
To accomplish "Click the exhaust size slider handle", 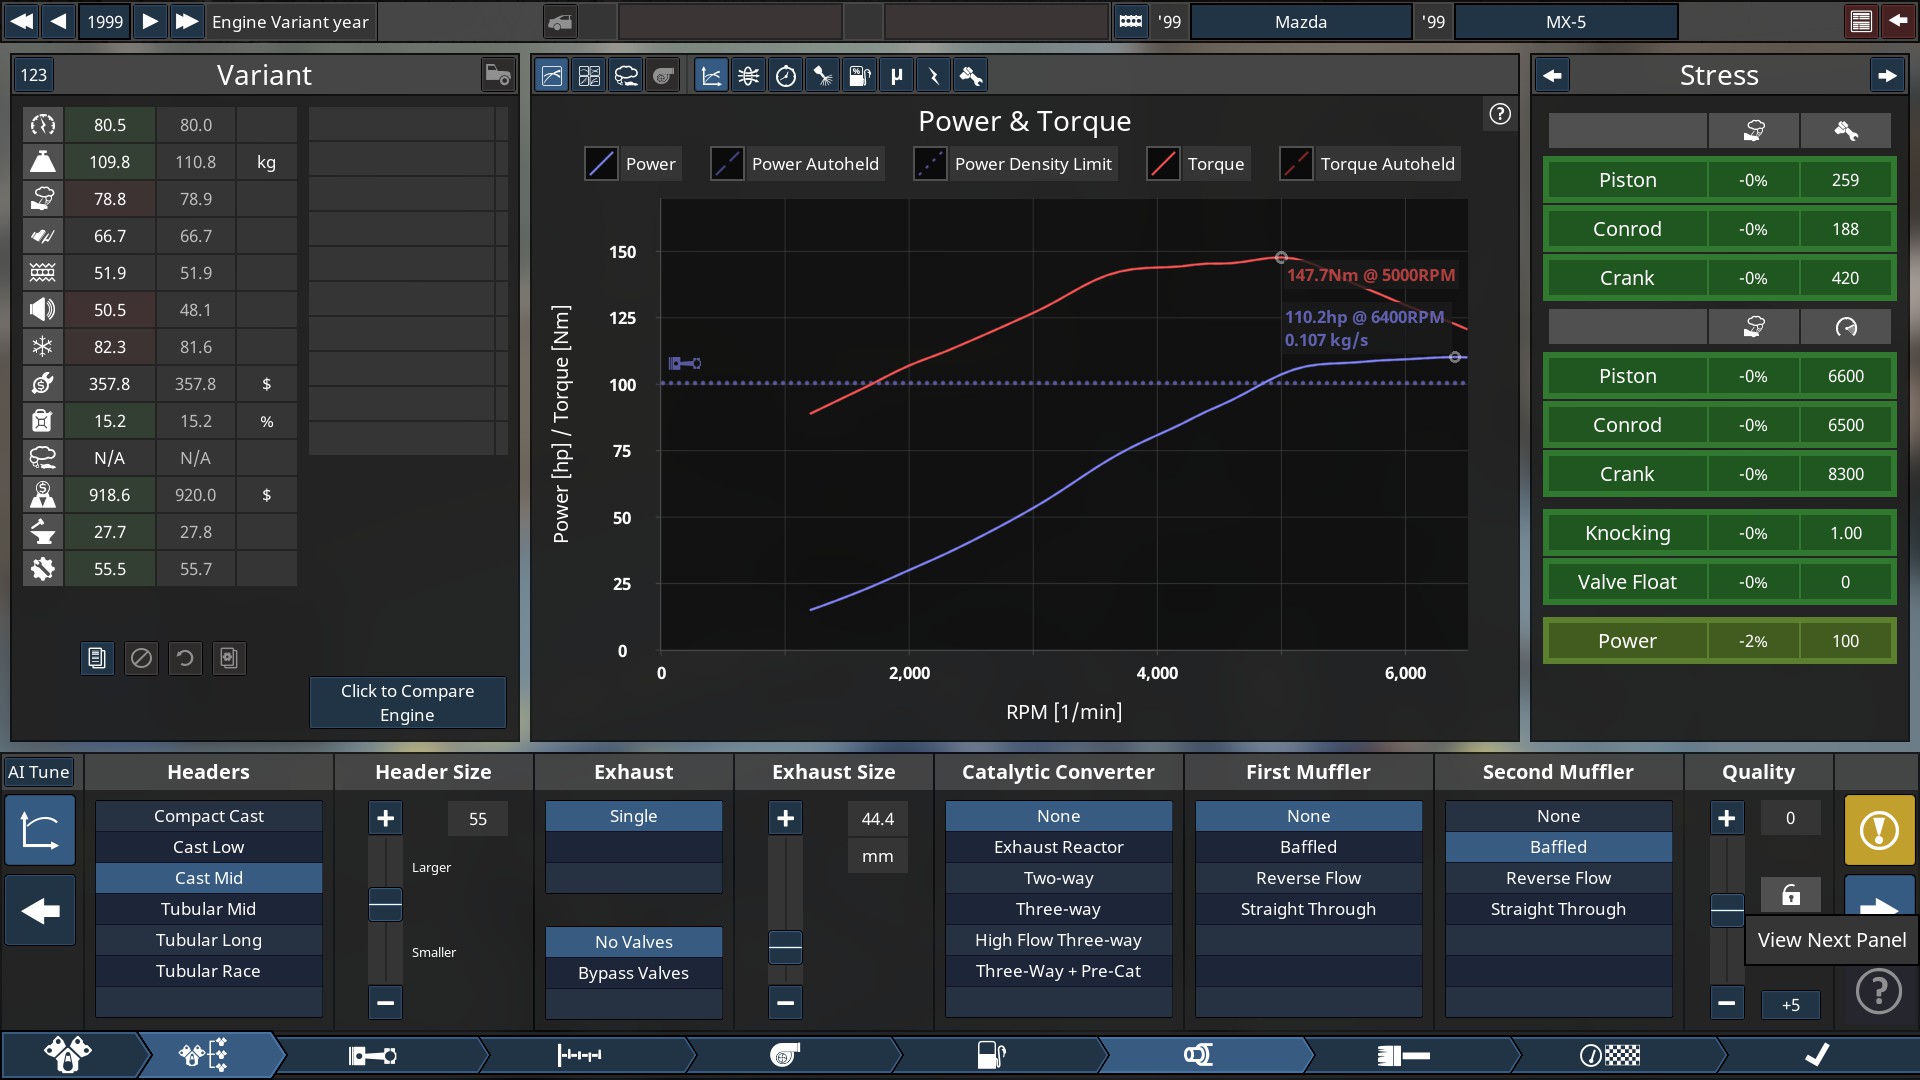I will (x=785, y=947).
